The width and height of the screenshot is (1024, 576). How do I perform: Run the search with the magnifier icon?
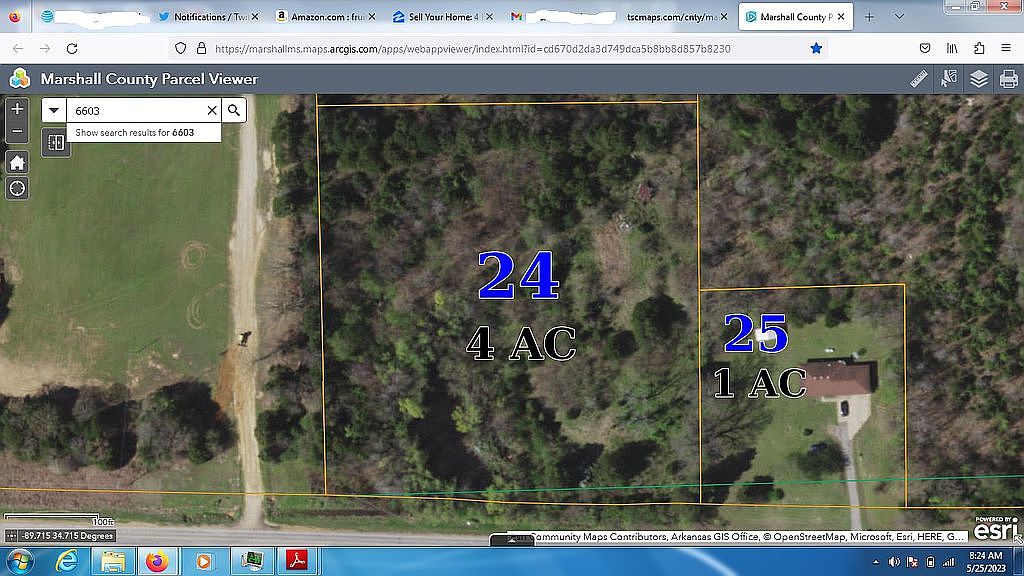[x=232, y=110]
